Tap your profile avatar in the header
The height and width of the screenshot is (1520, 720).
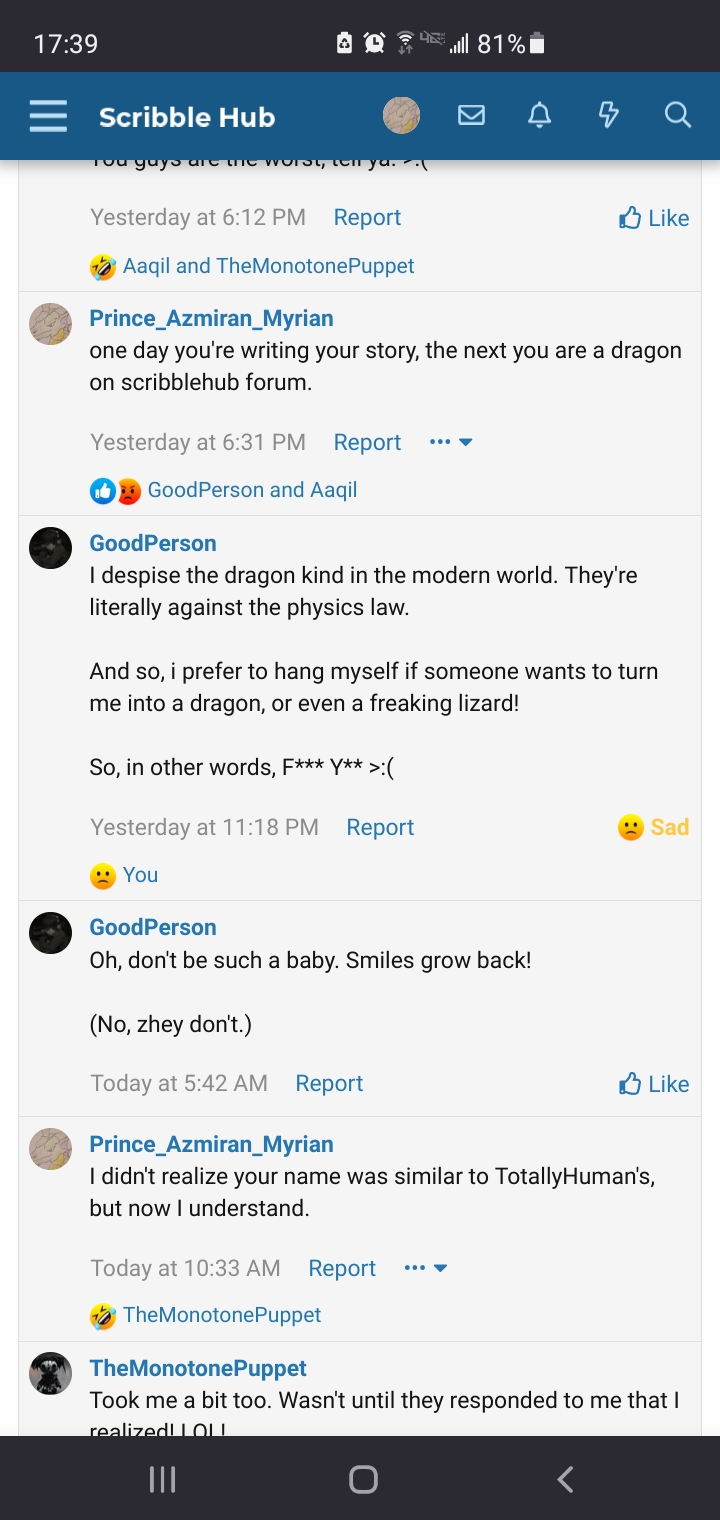[402, 115]
